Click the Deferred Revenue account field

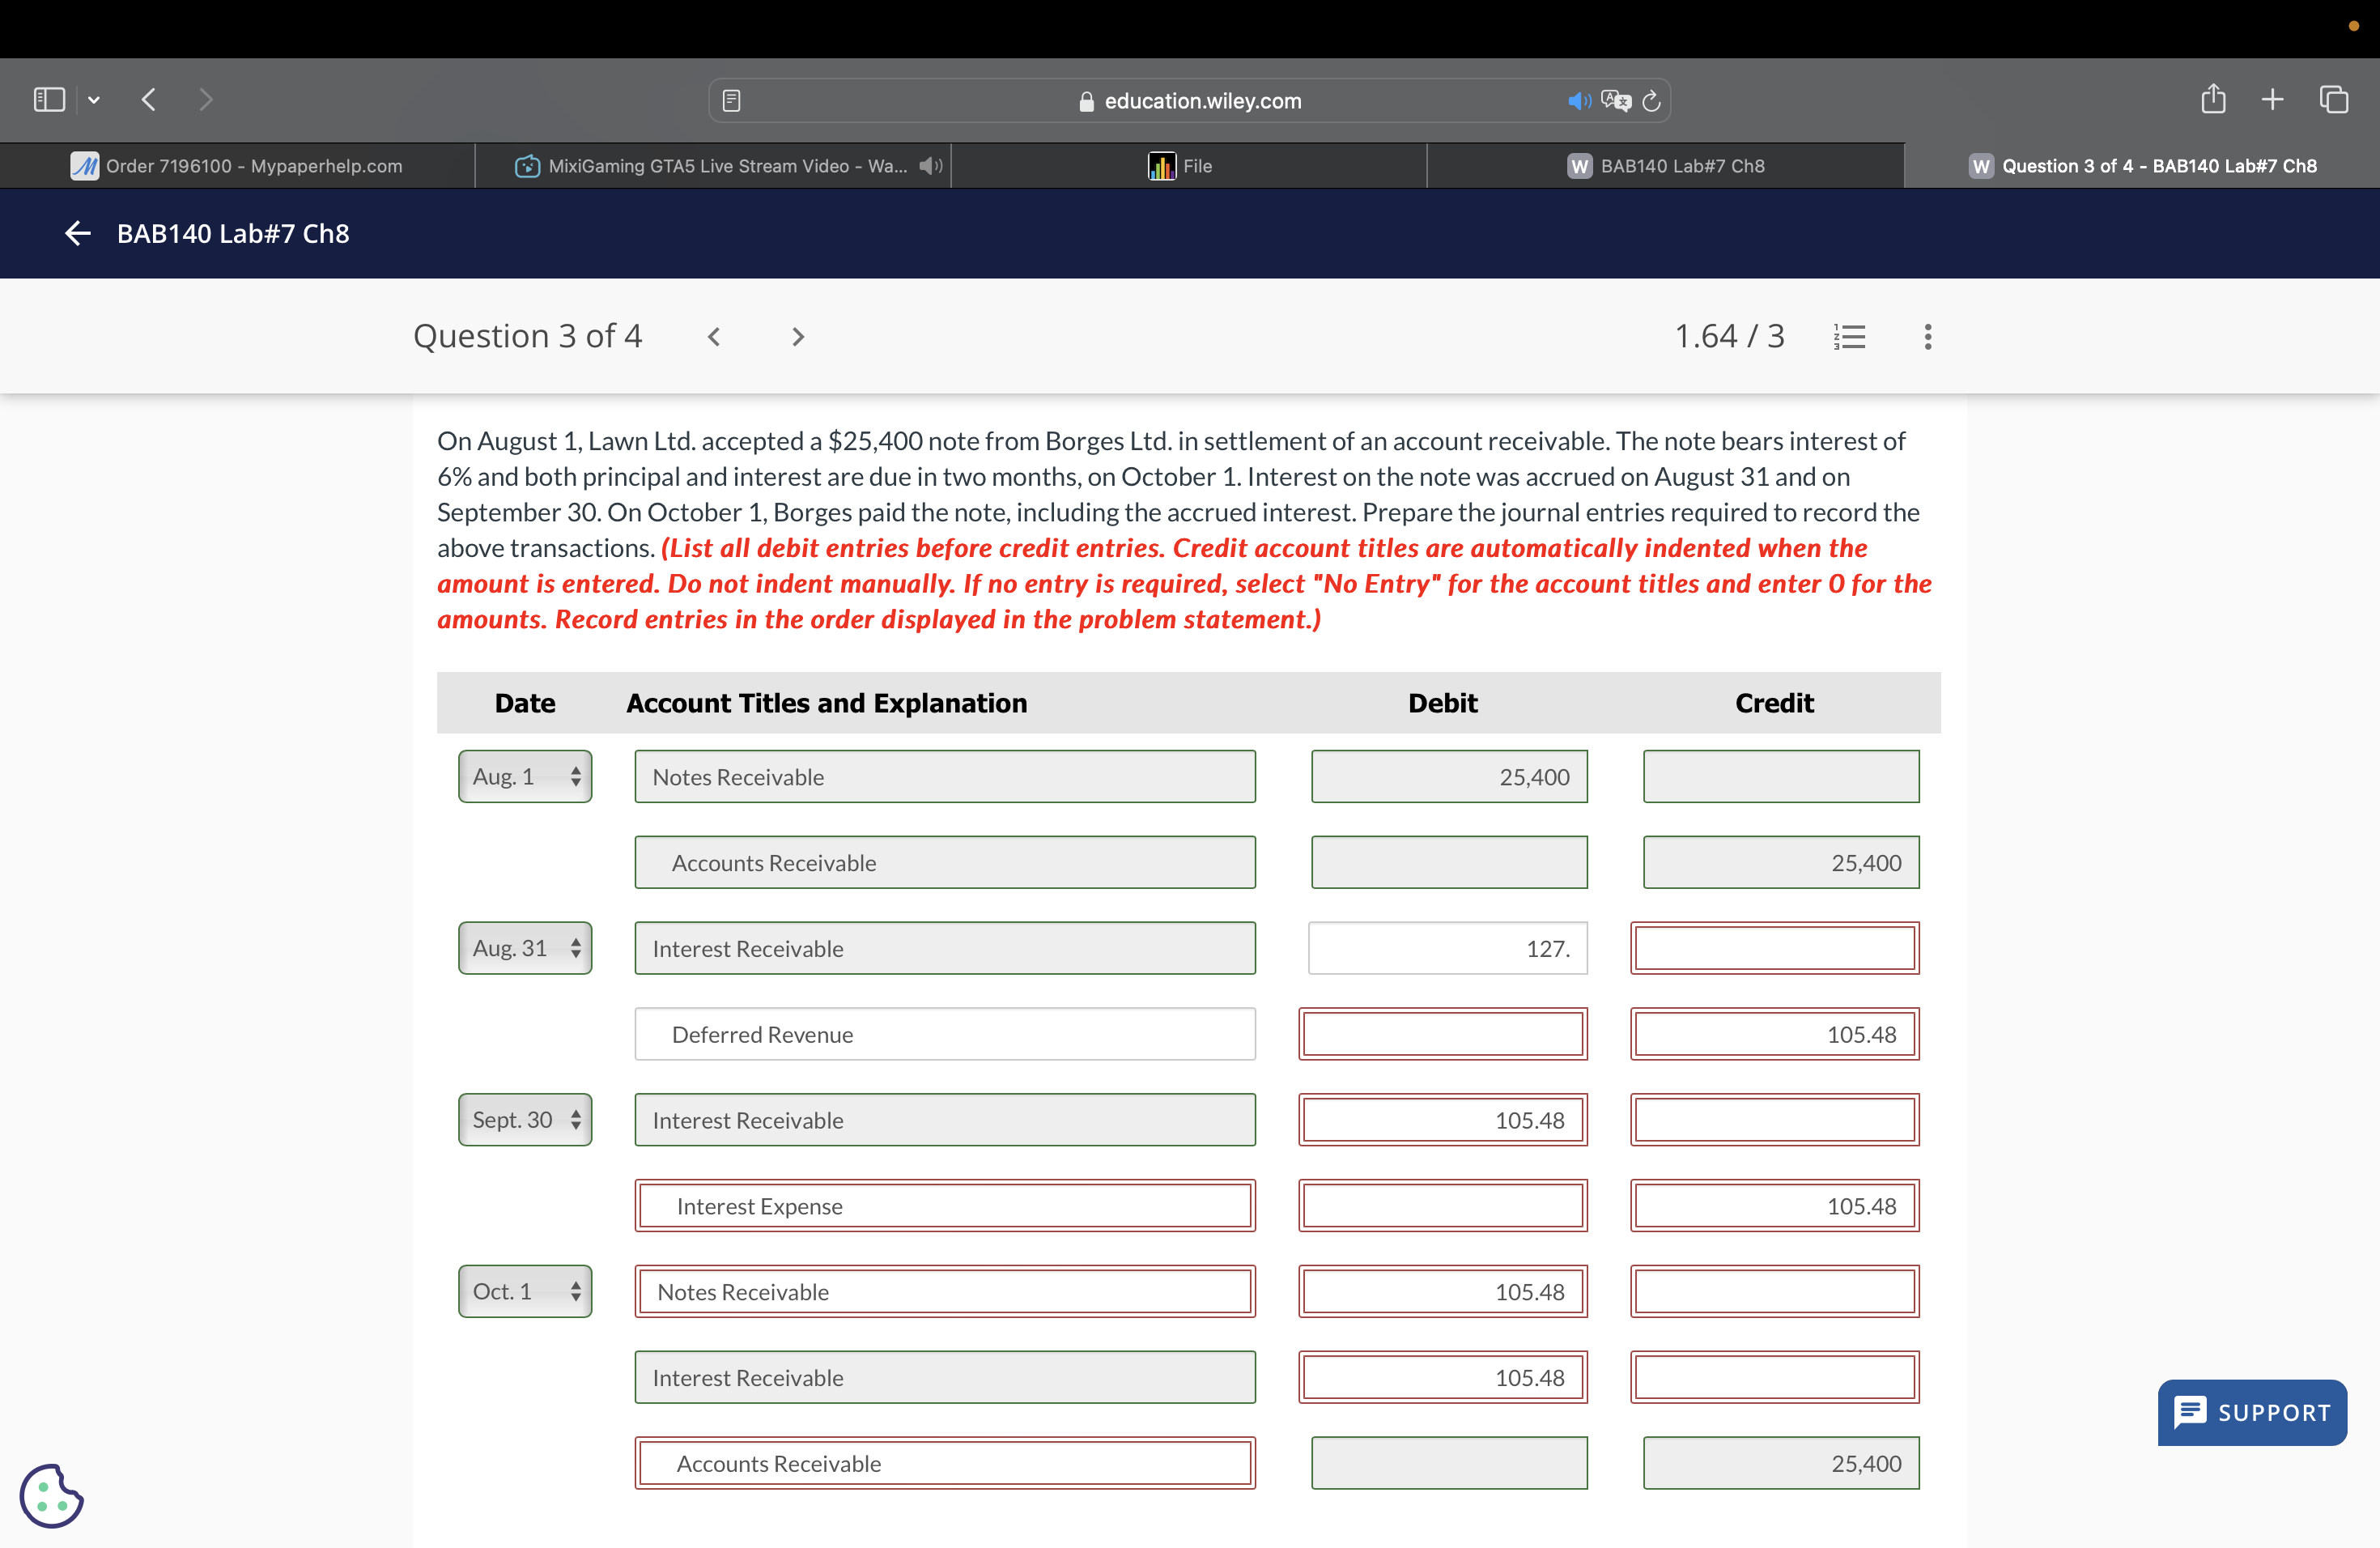[x=944, y=1034]
